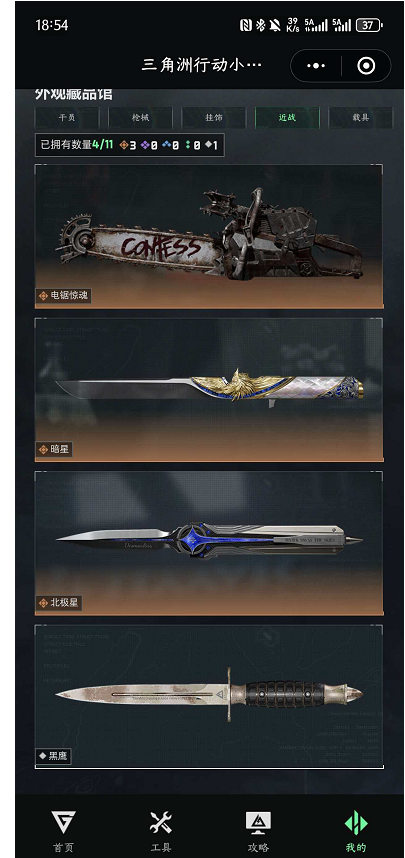Viewport: 405px width, 858px height.
Task: Tap the blue rarity count icon
Action: (x=166, y=145)
